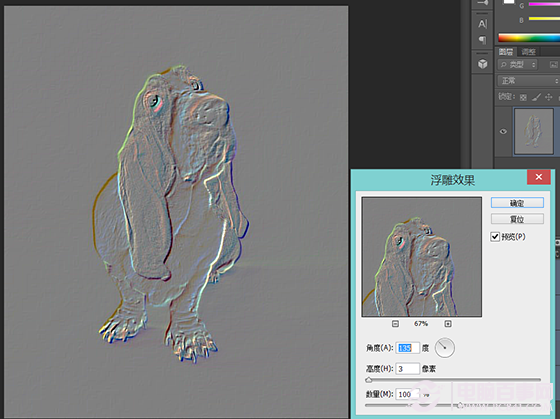Zoom out the emboss preview with minus
The image size is (560, 419).
(395, 324)
